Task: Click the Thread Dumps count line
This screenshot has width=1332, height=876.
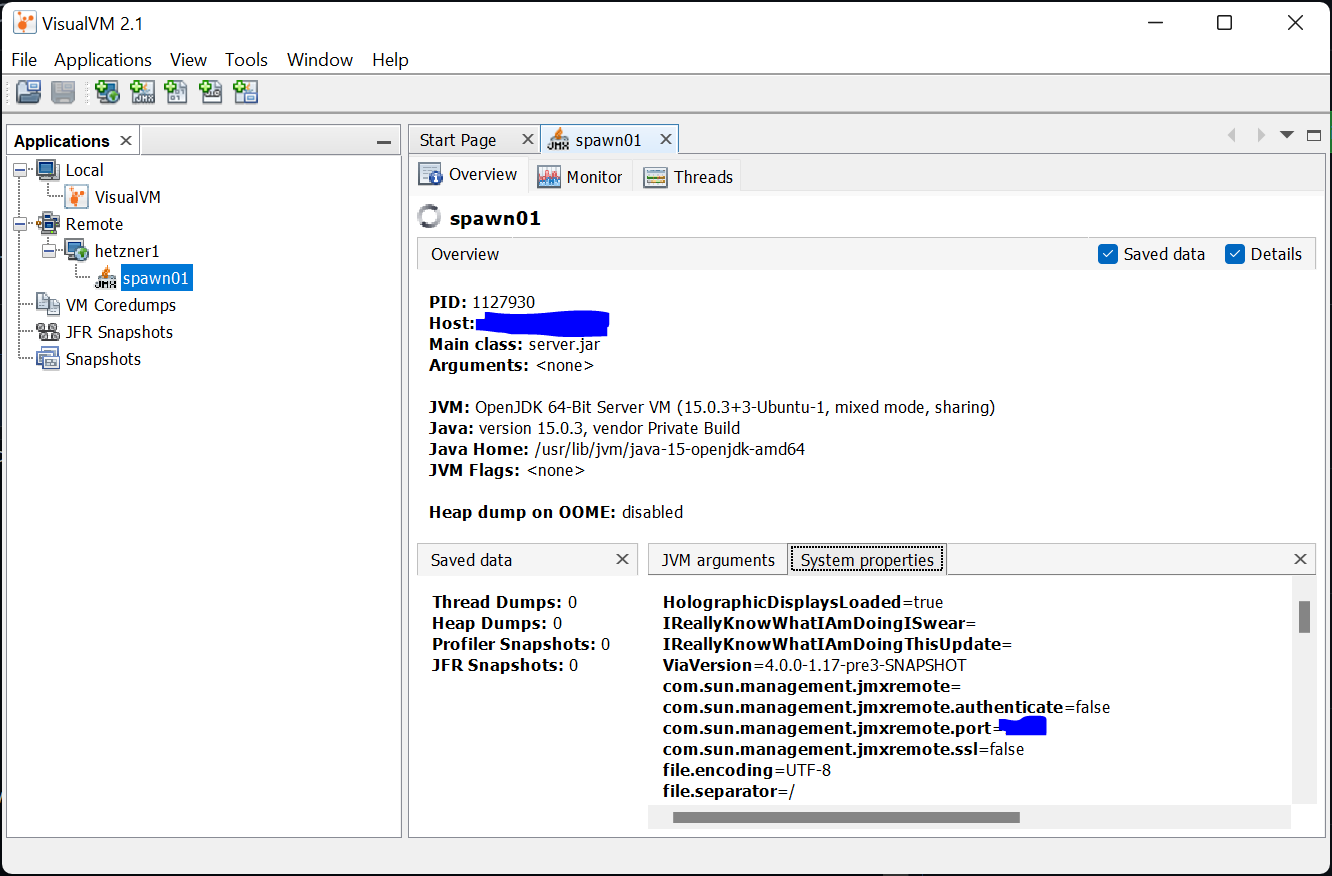Action: click(504, 602)
